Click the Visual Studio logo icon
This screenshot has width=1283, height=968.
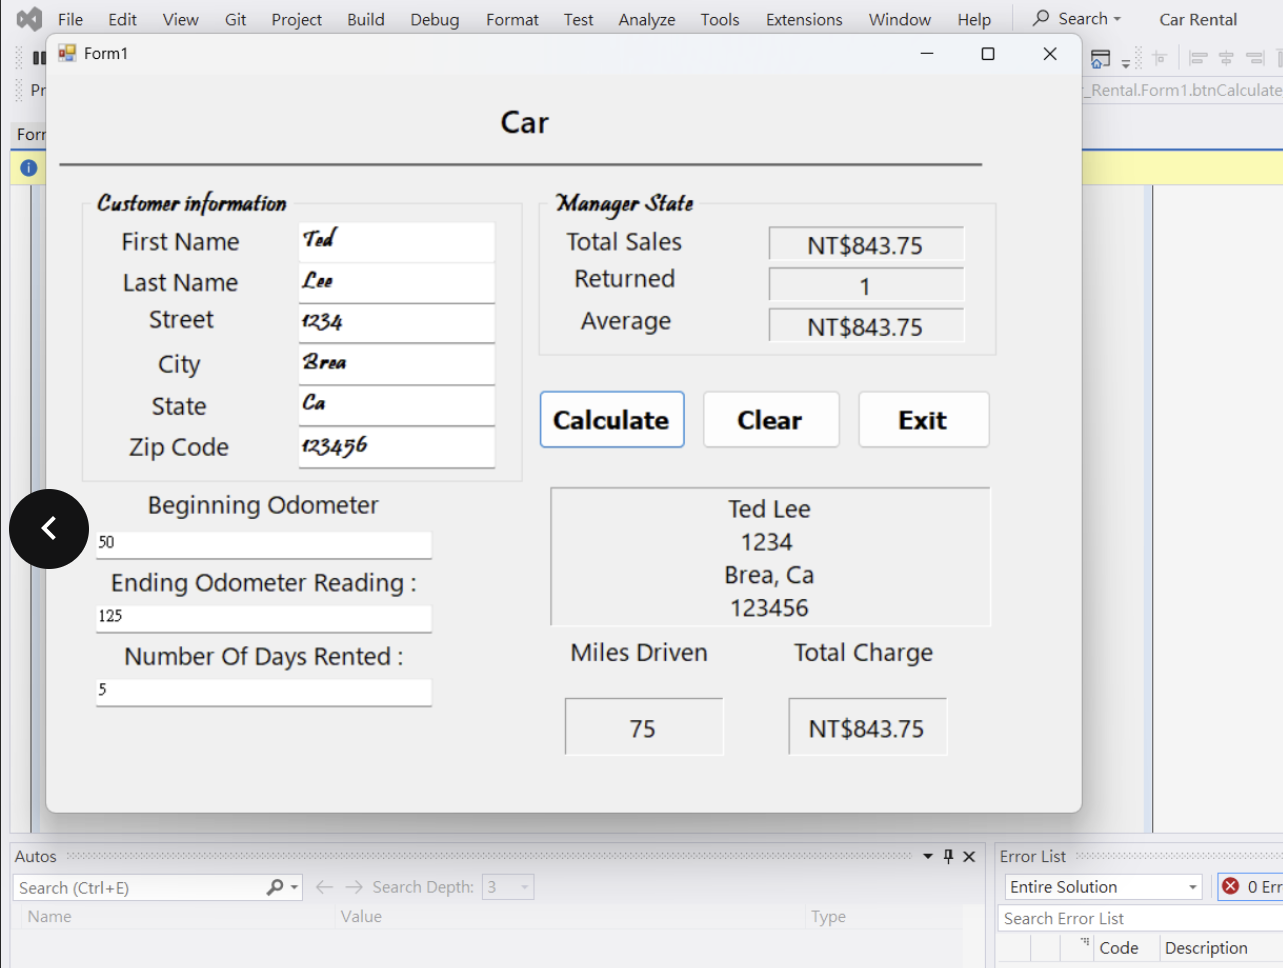tap(30, 19)
